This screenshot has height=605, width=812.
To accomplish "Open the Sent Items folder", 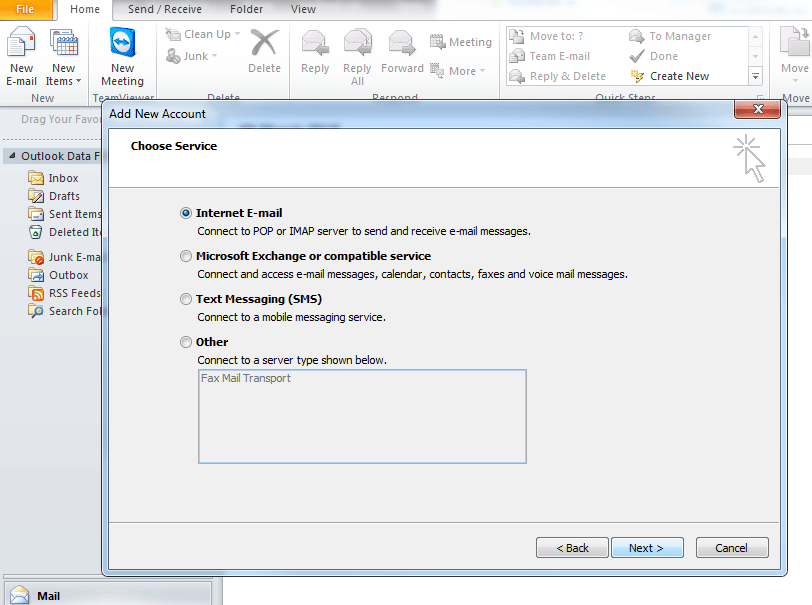I will click(65, 214).
